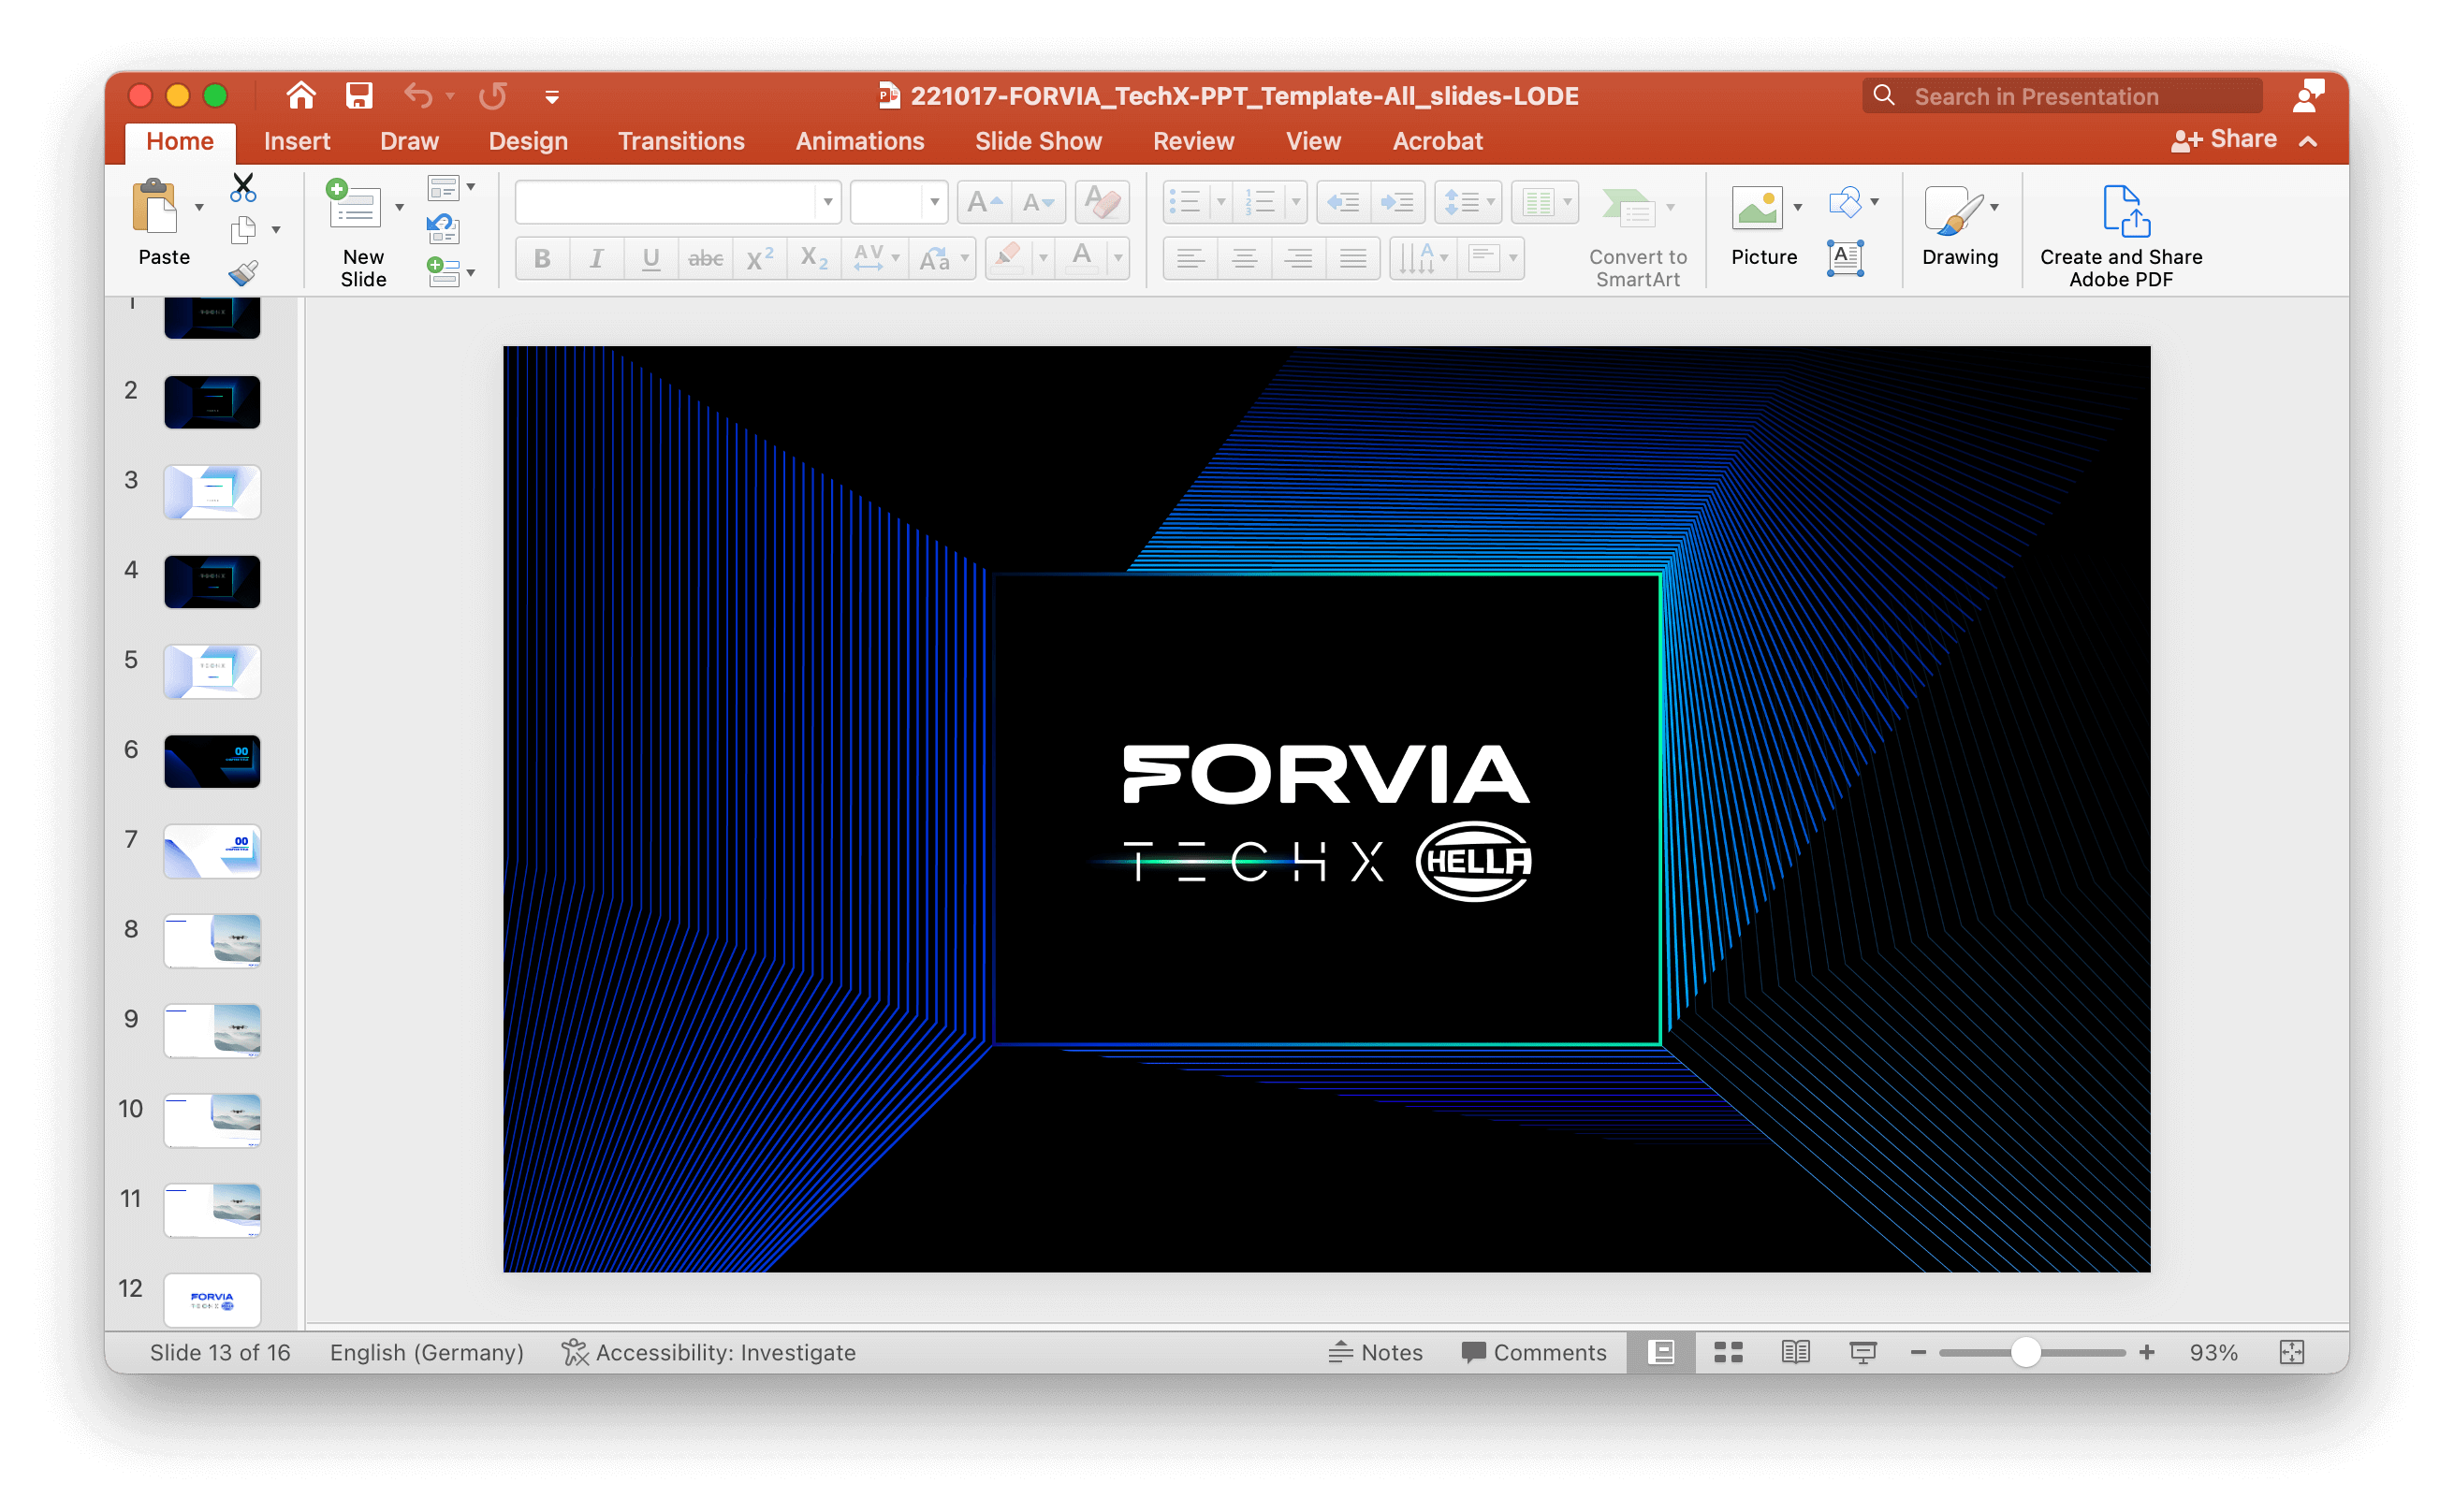
Task: Justify the text
Action: [1353, 259]
